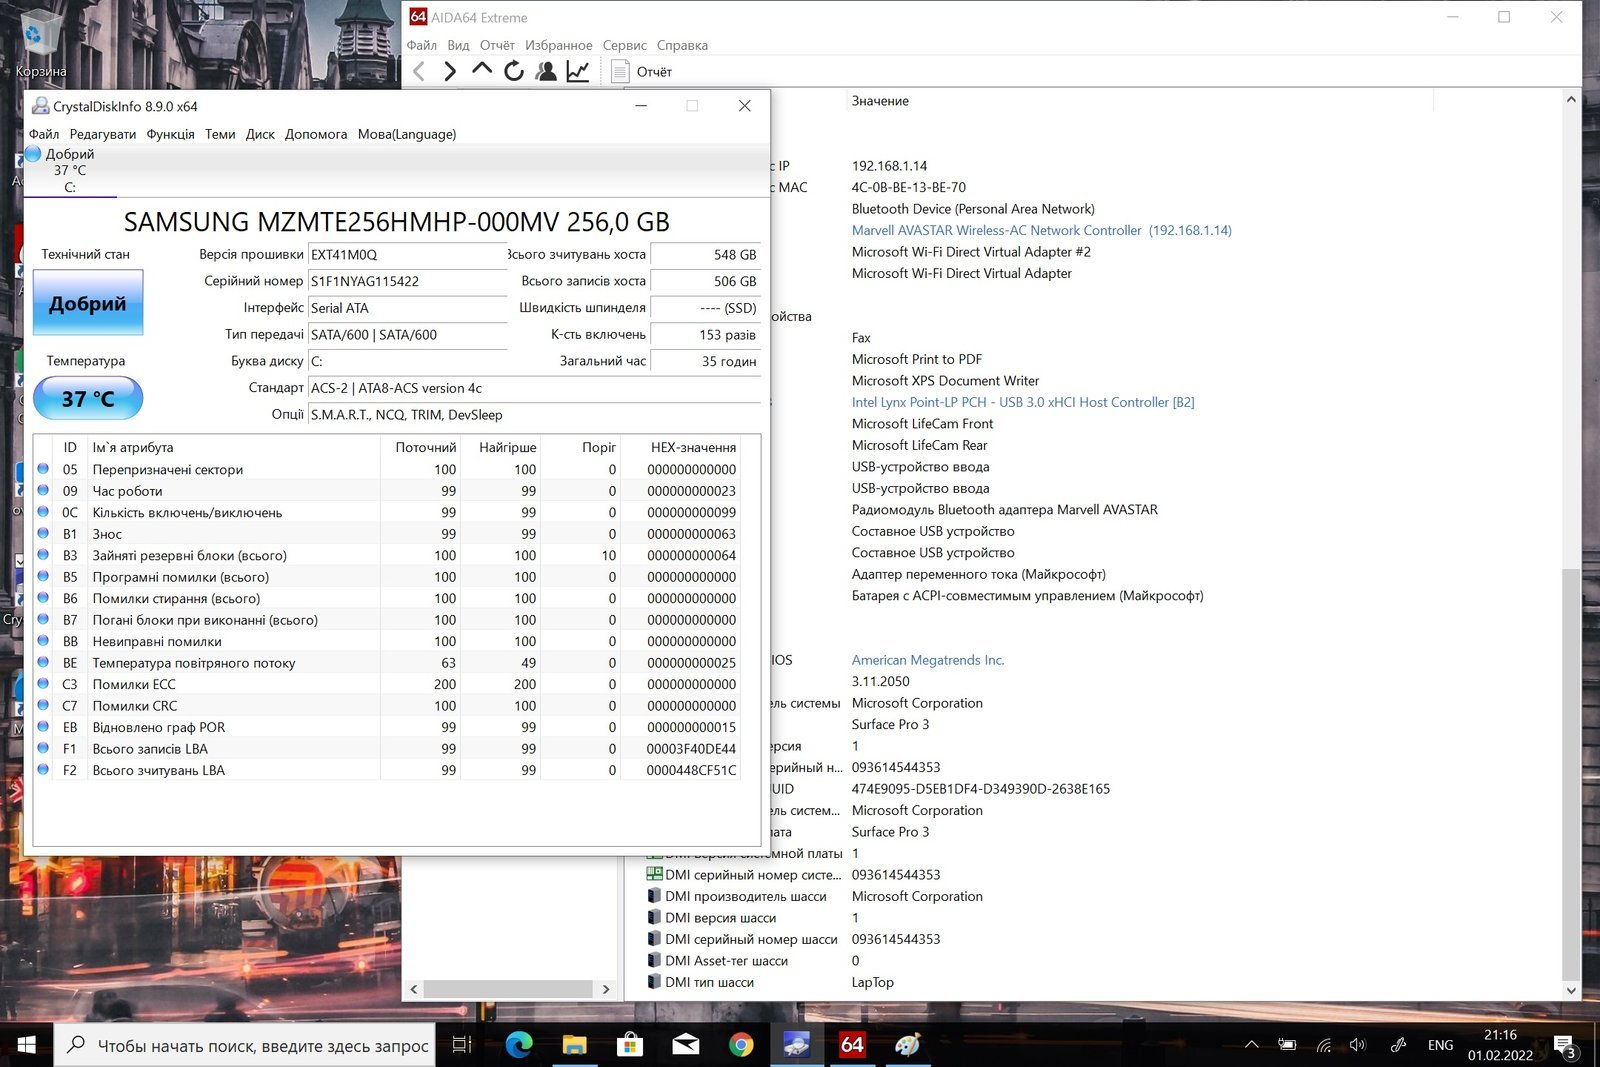
Task: Click AIDA64 Back navigation arrow
Action: point(419,71)
